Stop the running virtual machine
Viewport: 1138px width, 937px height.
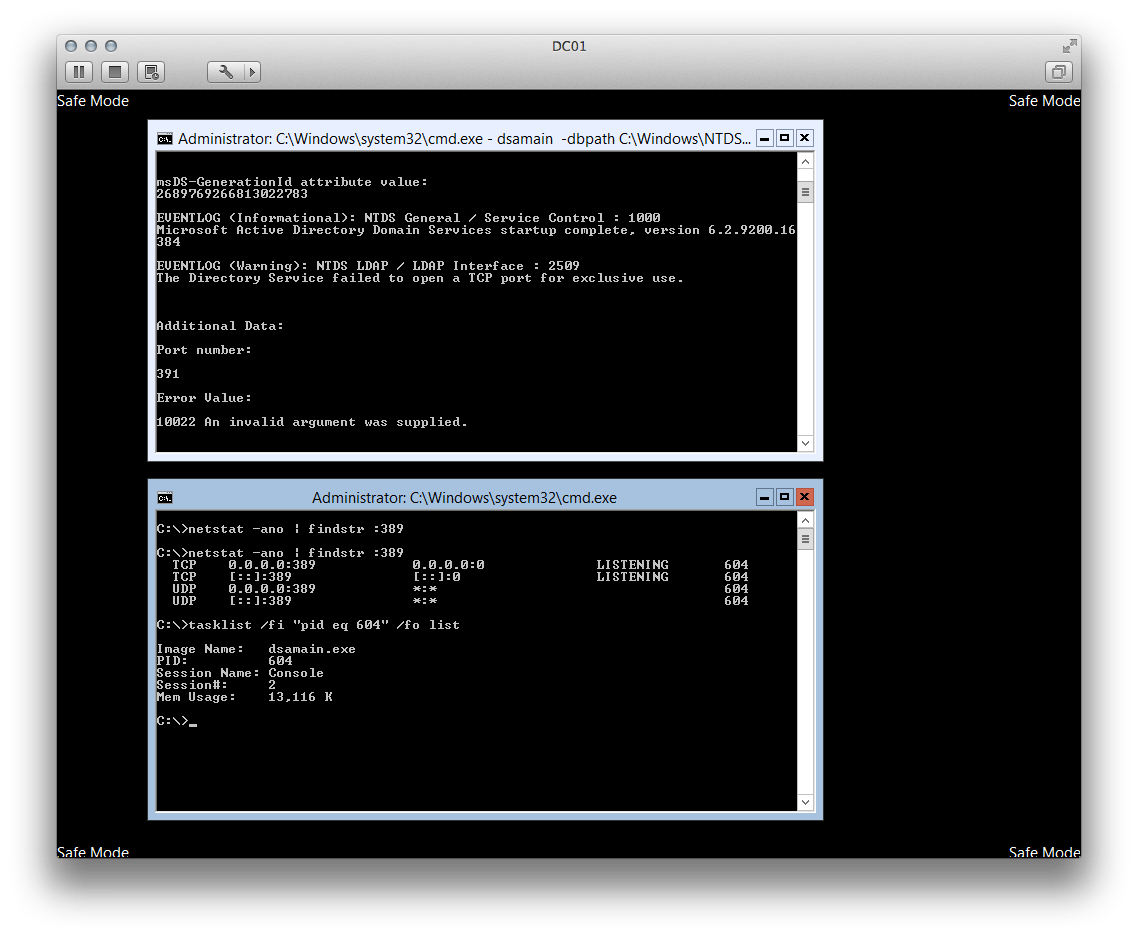[114, 71]
